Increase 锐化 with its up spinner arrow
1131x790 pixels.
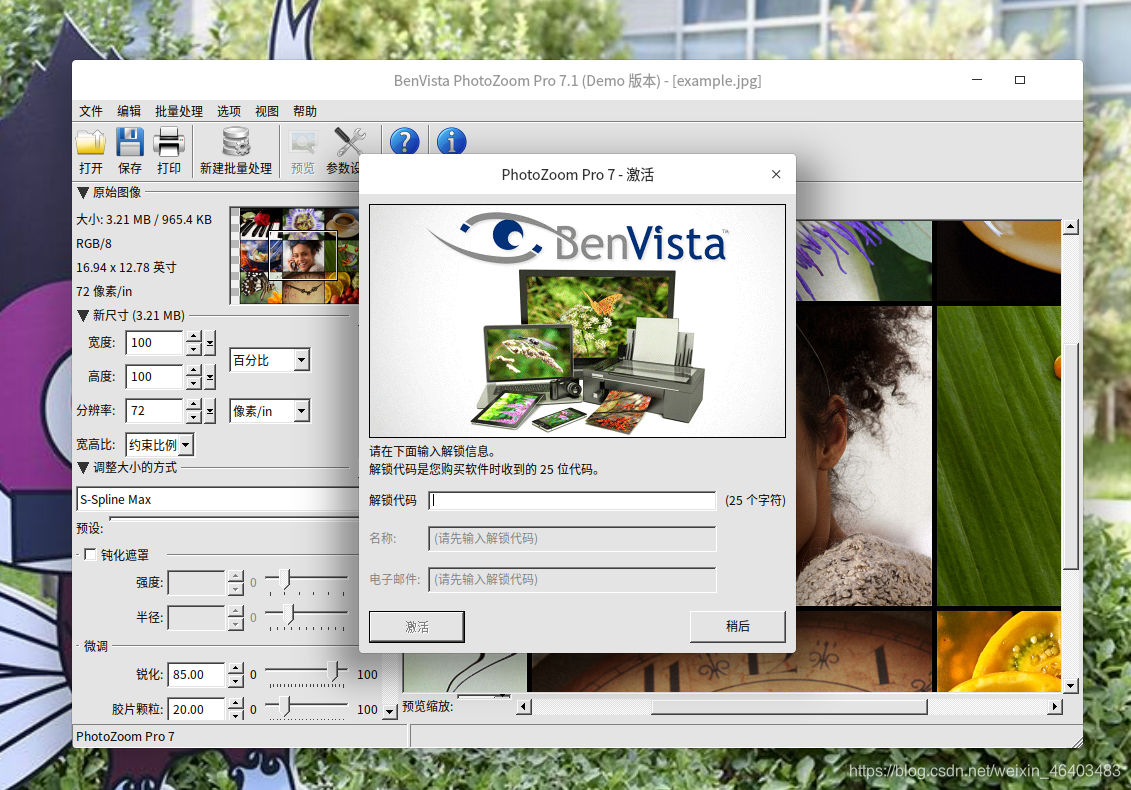[x=236, y=669]
